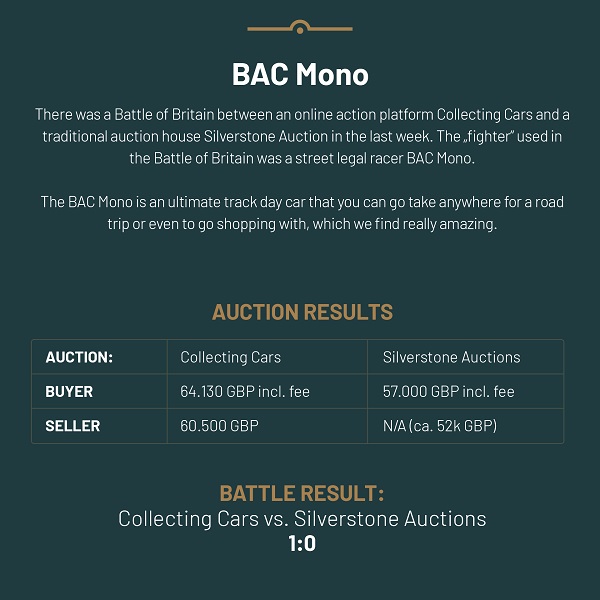Click the AUCTION RESULTS heading
Screen dimensions: 600x600
click(x=302, y=312)
